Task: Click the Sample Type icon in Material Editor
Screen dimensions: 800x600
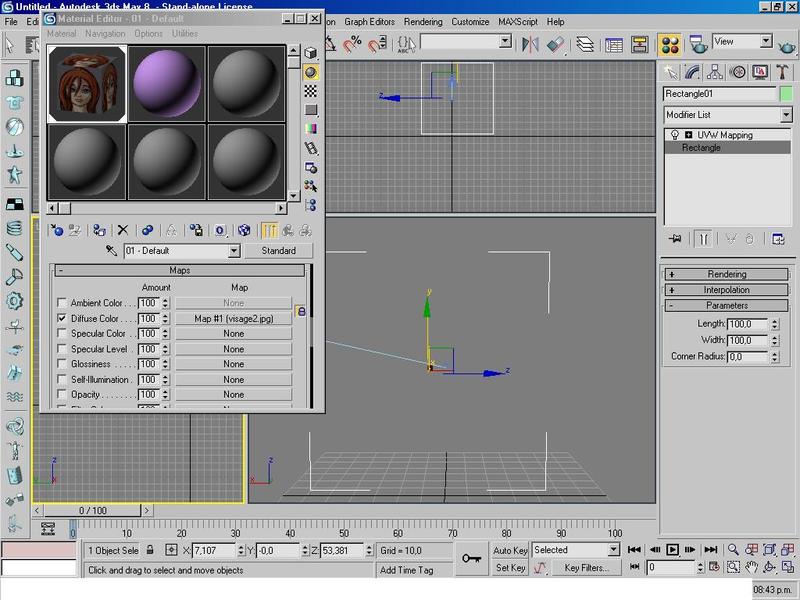Action: tap(310, 53)
